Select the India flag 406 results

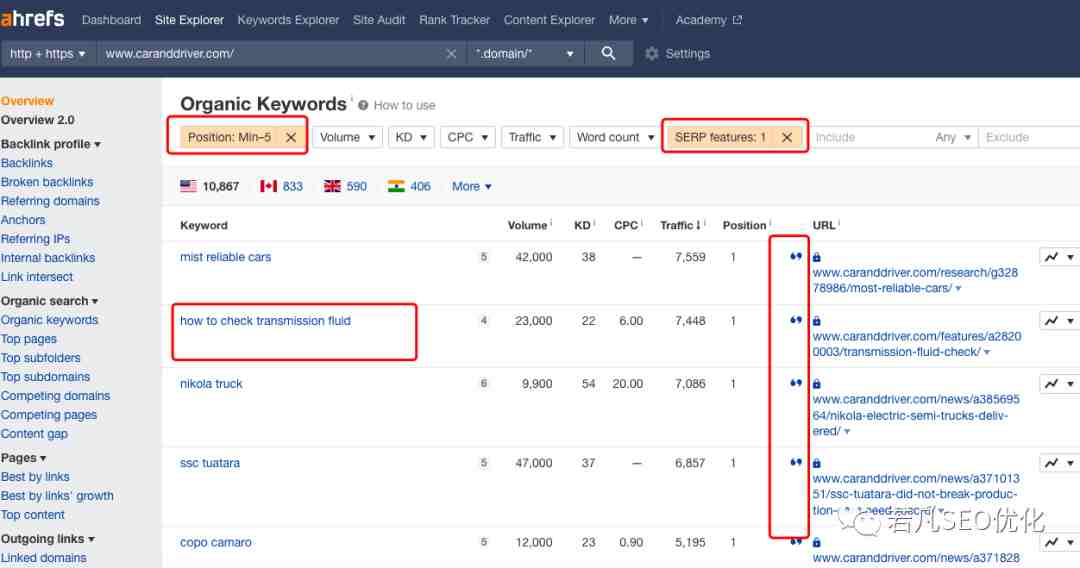point(409,186)
